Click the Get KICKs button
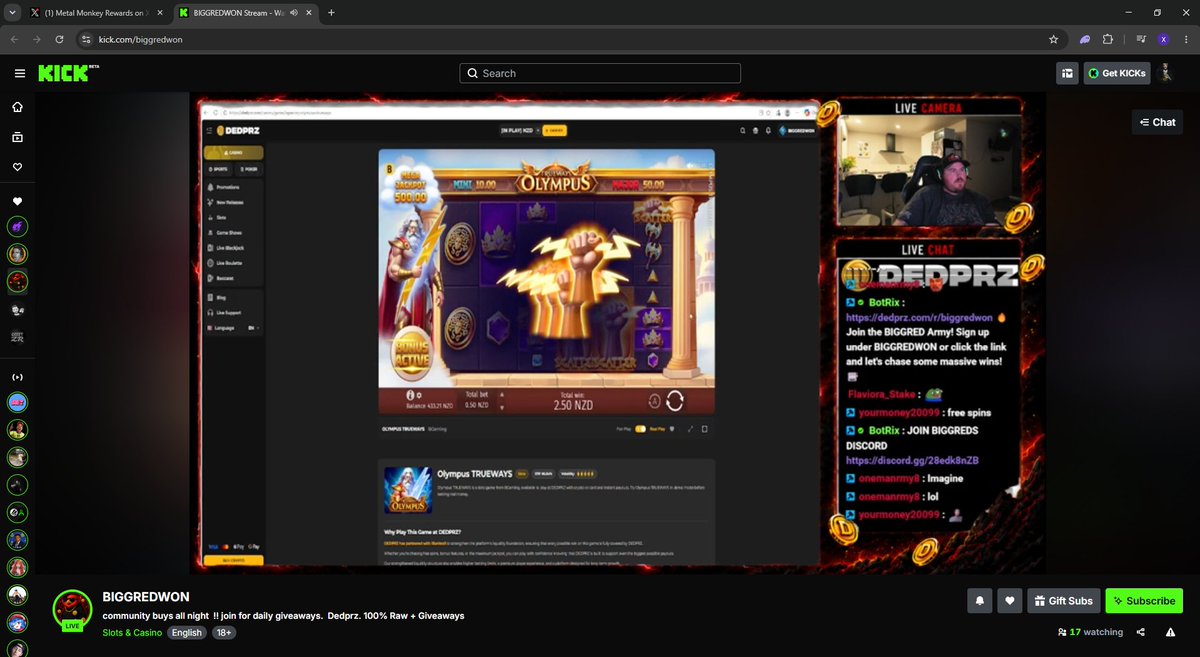Screen dimensions: 1200x657 click(x=1116, y=73)
